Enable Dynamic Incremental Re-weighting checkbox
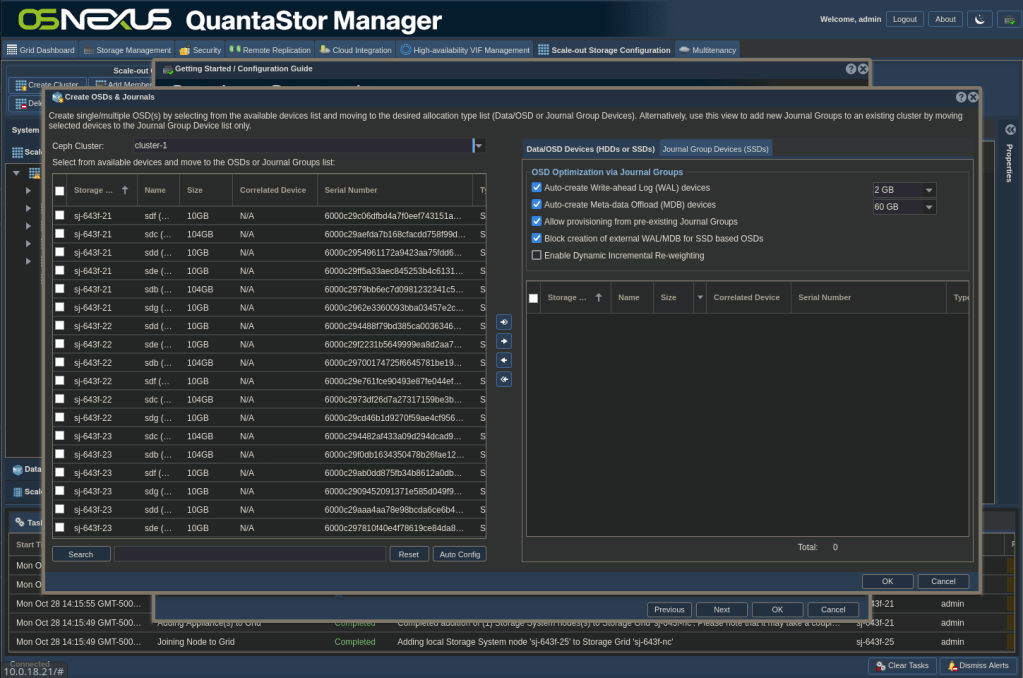The height and width of the screenshot is (678, 1023). pyautogui.click(x=537, y=255)
